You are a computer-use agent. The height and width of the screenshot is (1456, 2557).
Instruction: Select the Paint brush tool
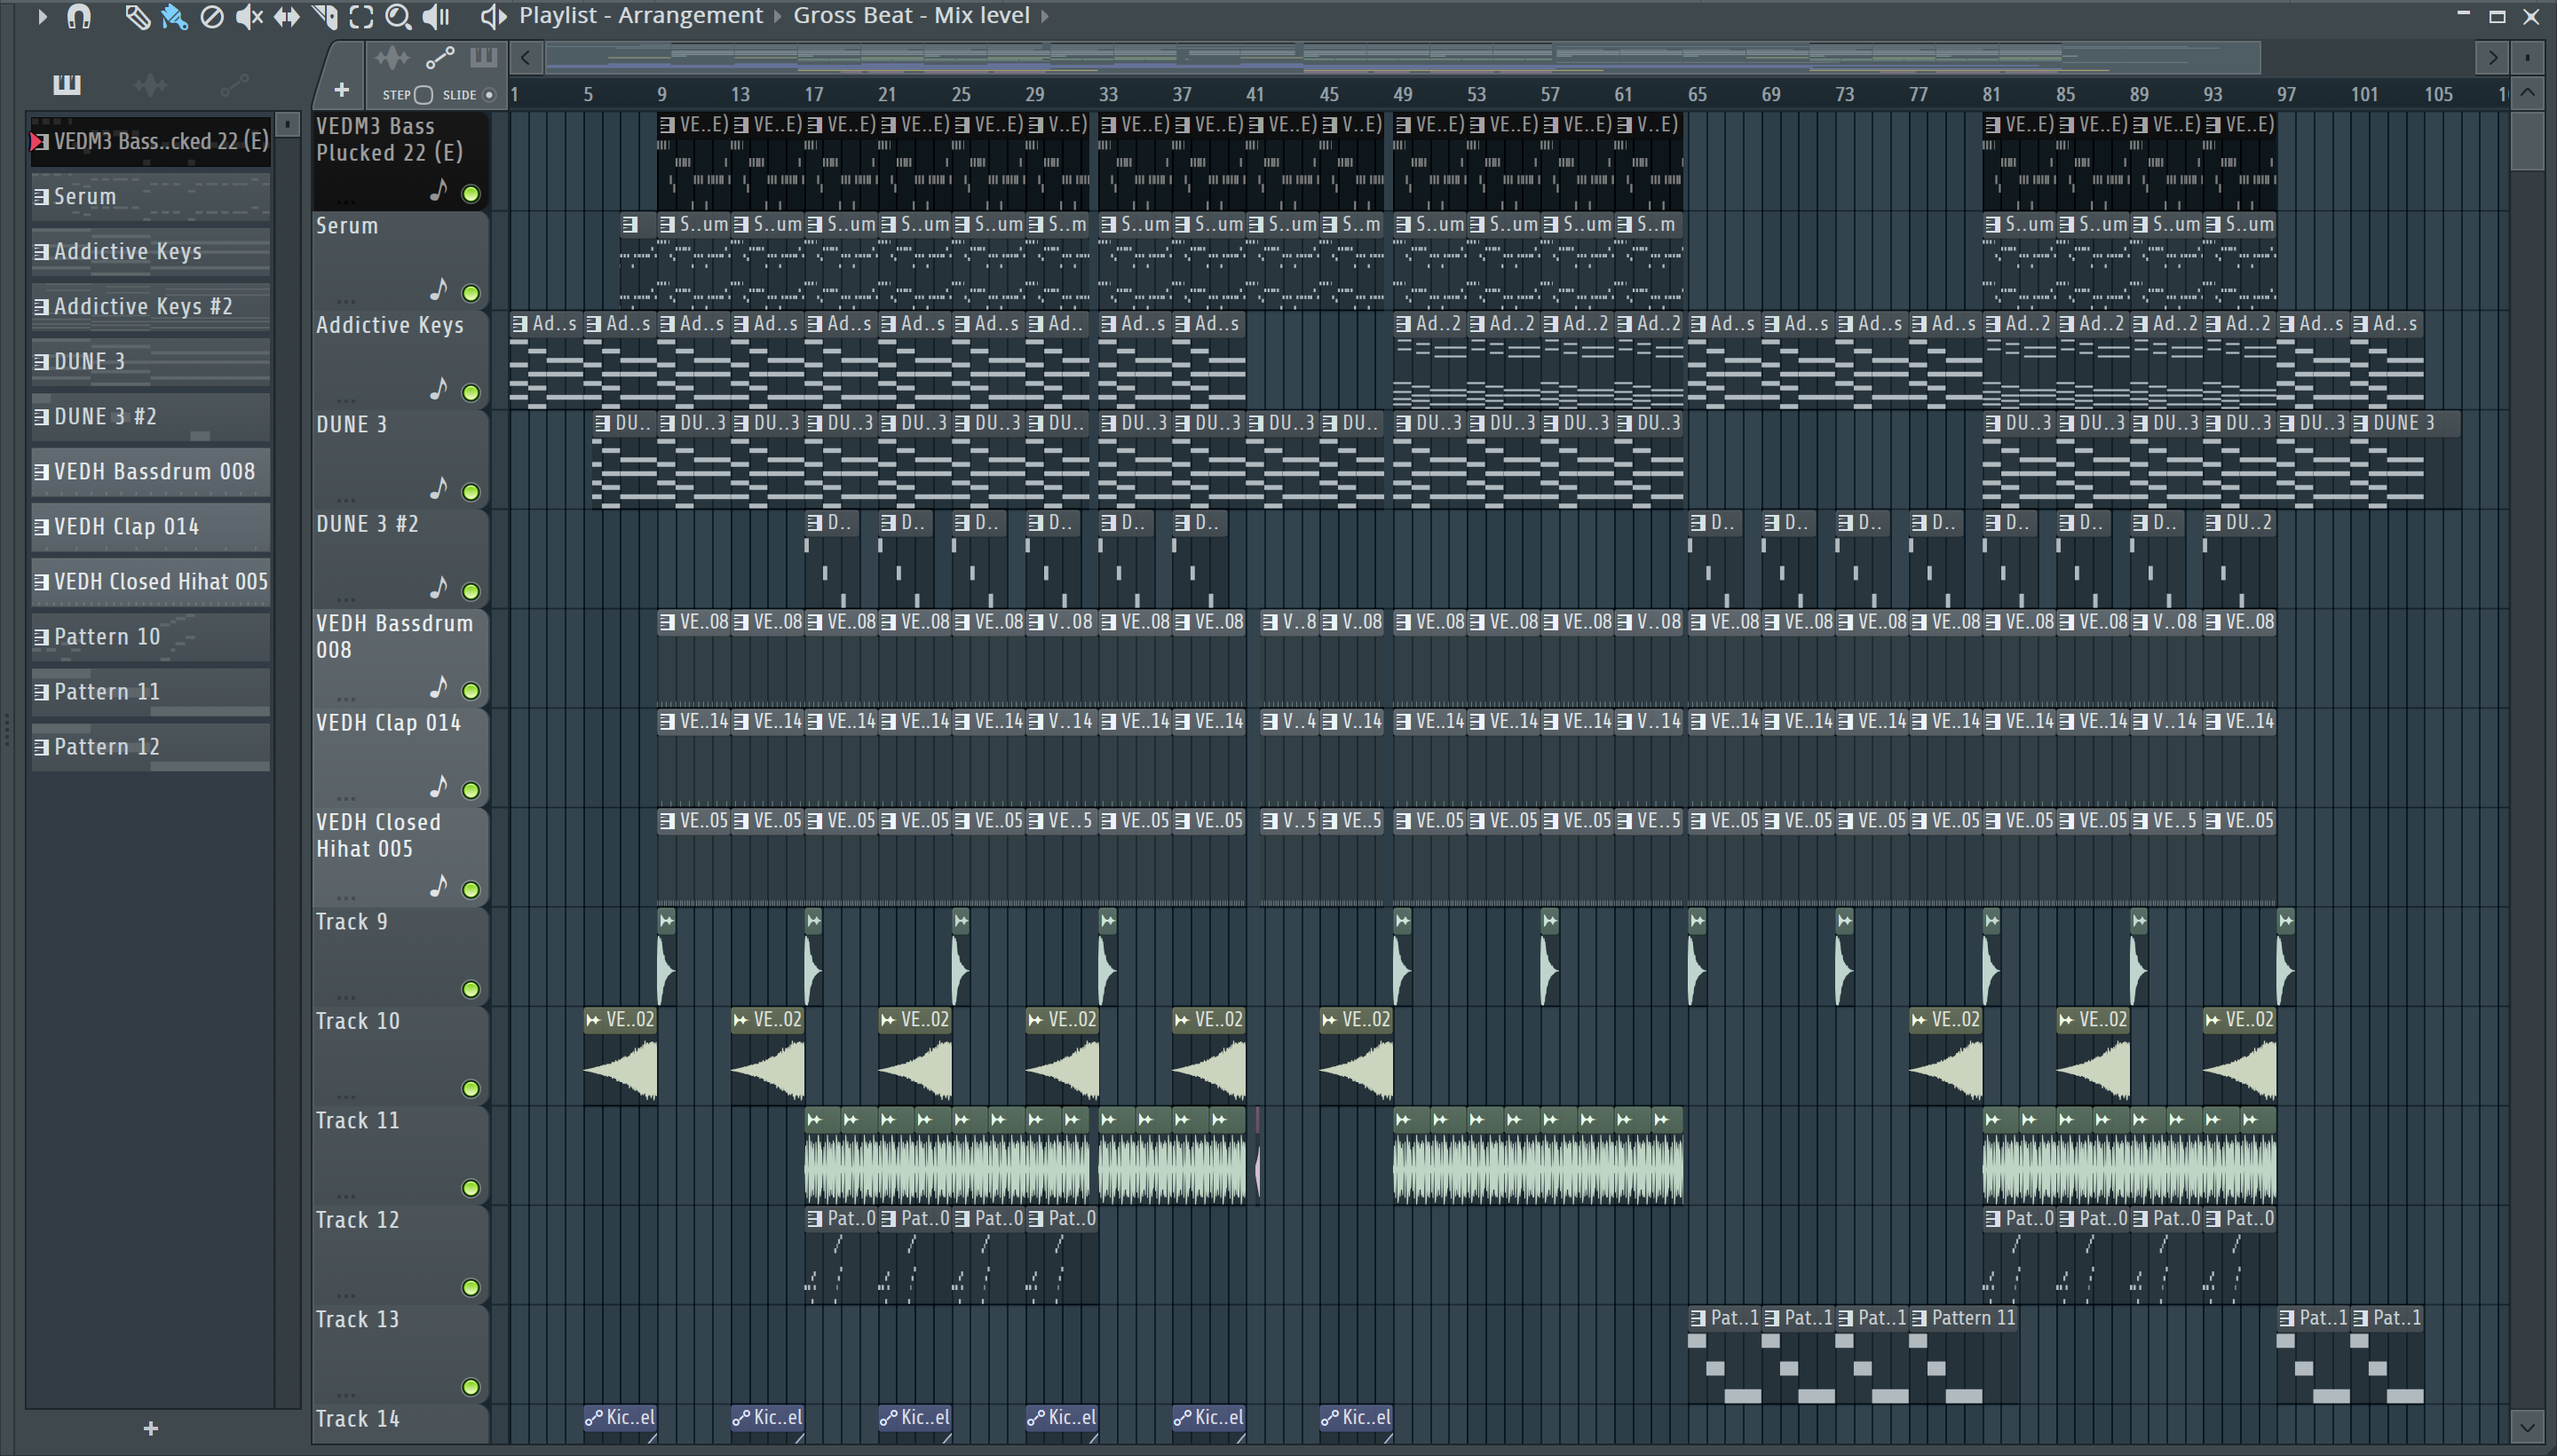pos(174,17)
